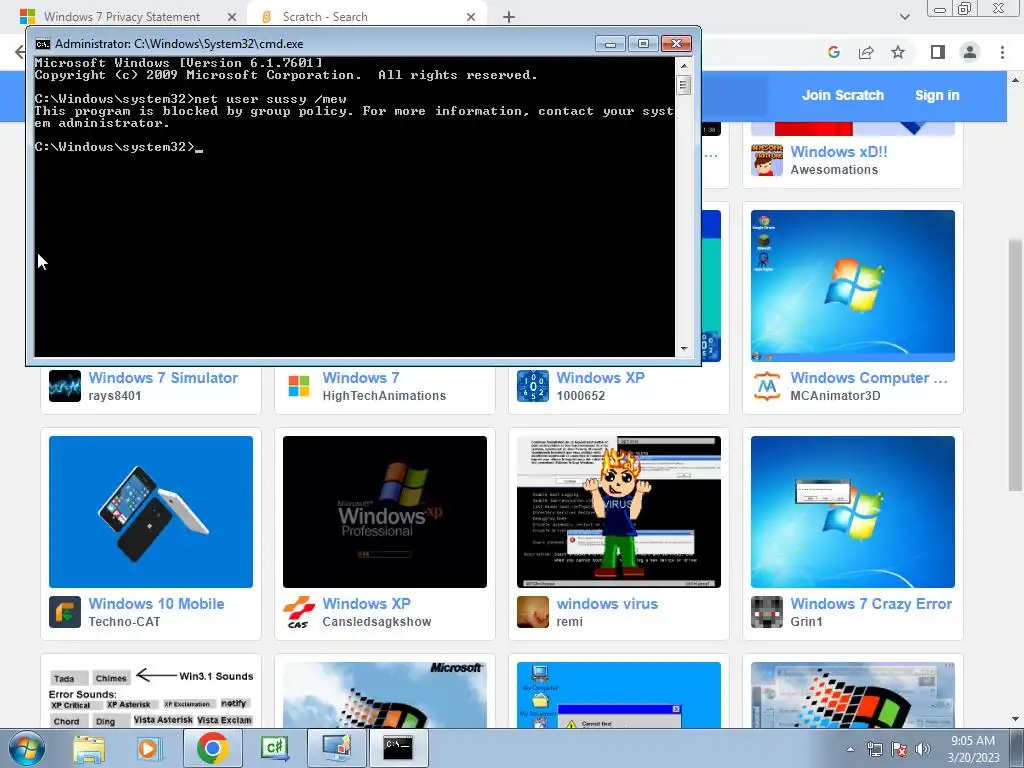Image resolution: width=1024 pixels, height=768 pixels.
Task: Open the C# app on the taskbar
Action: coord(275,748)
